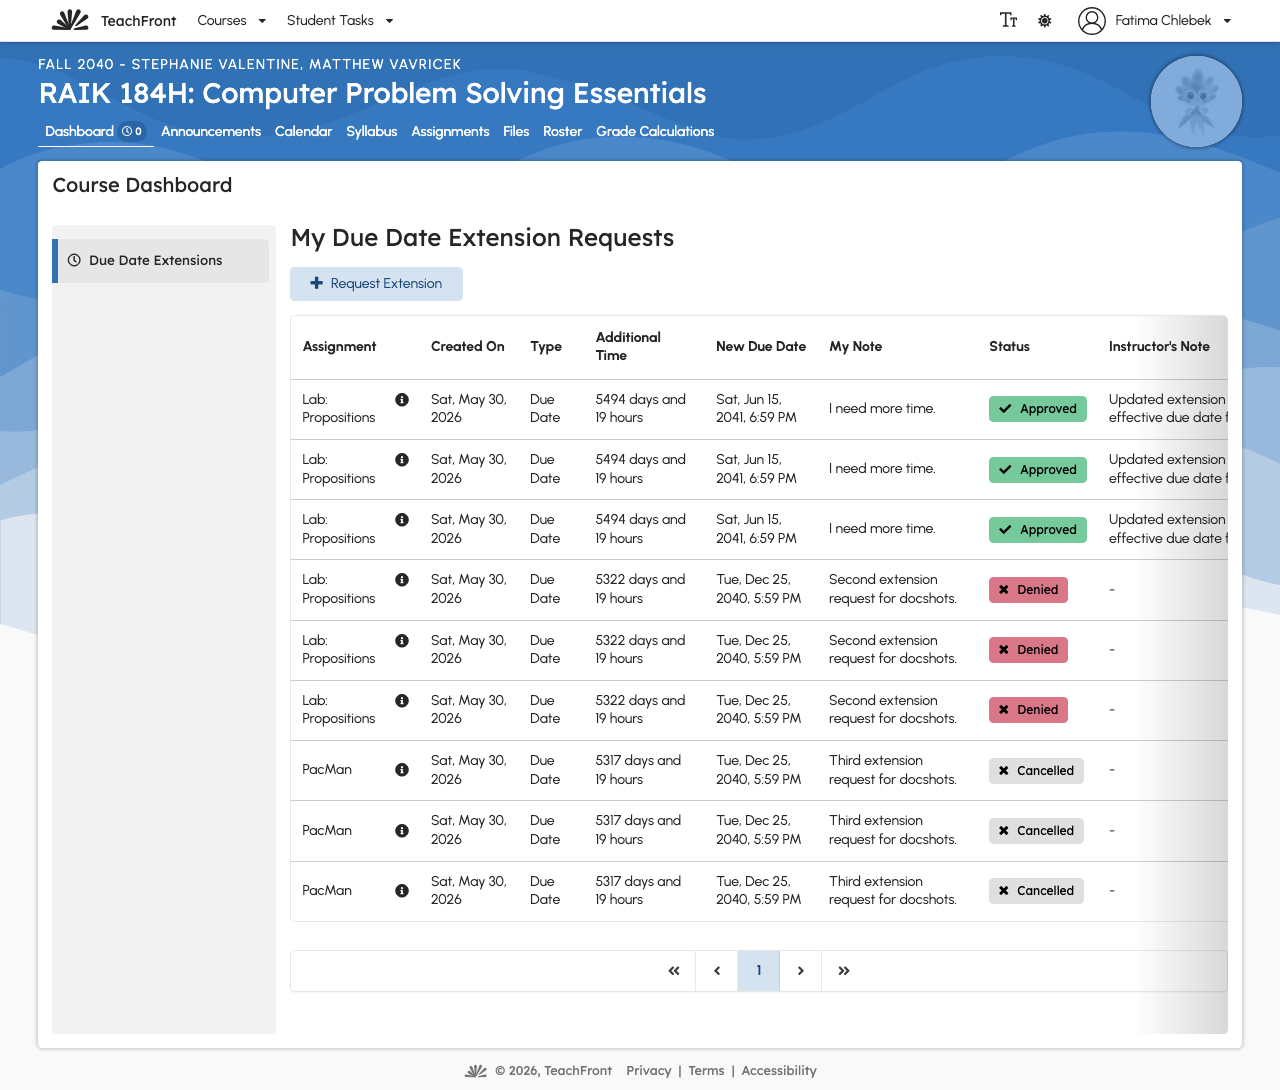Go to the first page of results
The width and height of the screenshot is (1280, 1090).
(674, 971)
